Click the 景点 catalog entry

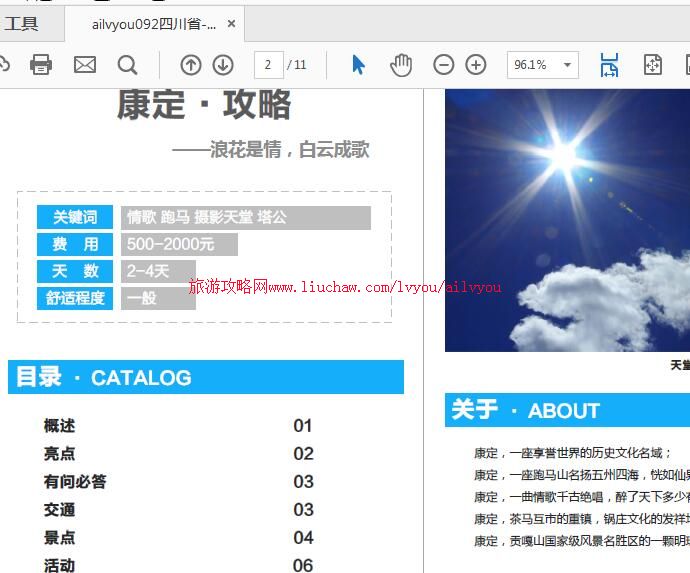[x=60, y=538]
